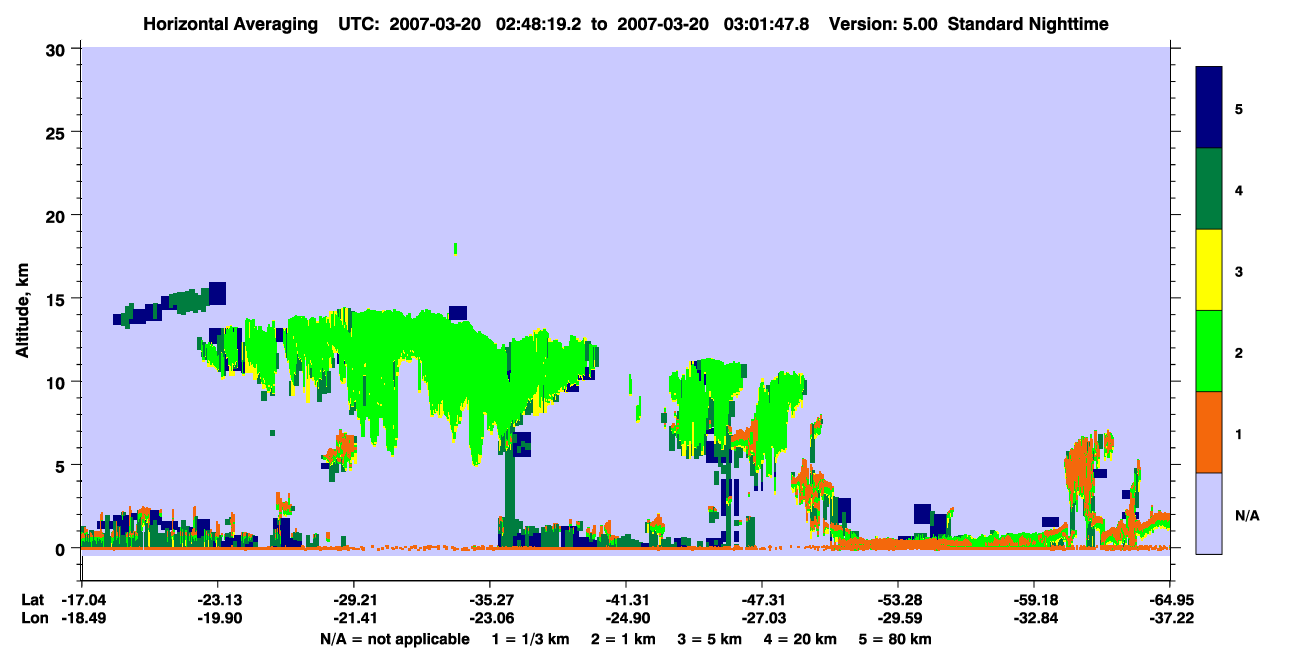
Task: Click the 'Lon' row label
Action: click(33, 619)
